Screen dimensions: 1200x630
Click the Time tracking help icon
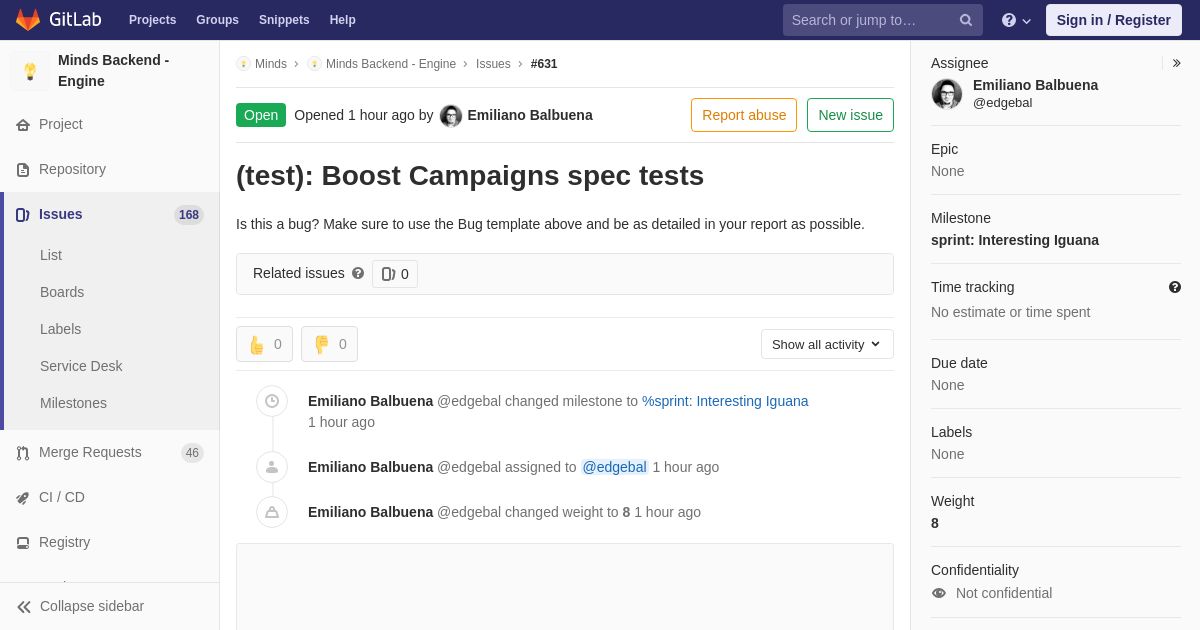pyautogui.click(x=1175, y=287)
